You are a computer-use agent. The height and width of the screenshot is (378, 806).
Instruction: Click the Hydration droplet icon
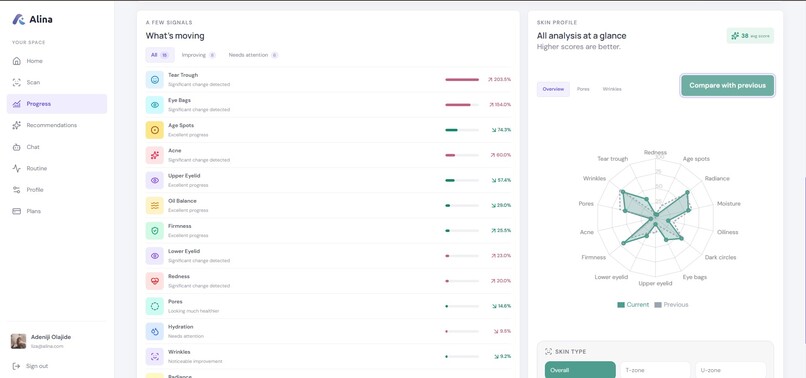click(155, 332)
